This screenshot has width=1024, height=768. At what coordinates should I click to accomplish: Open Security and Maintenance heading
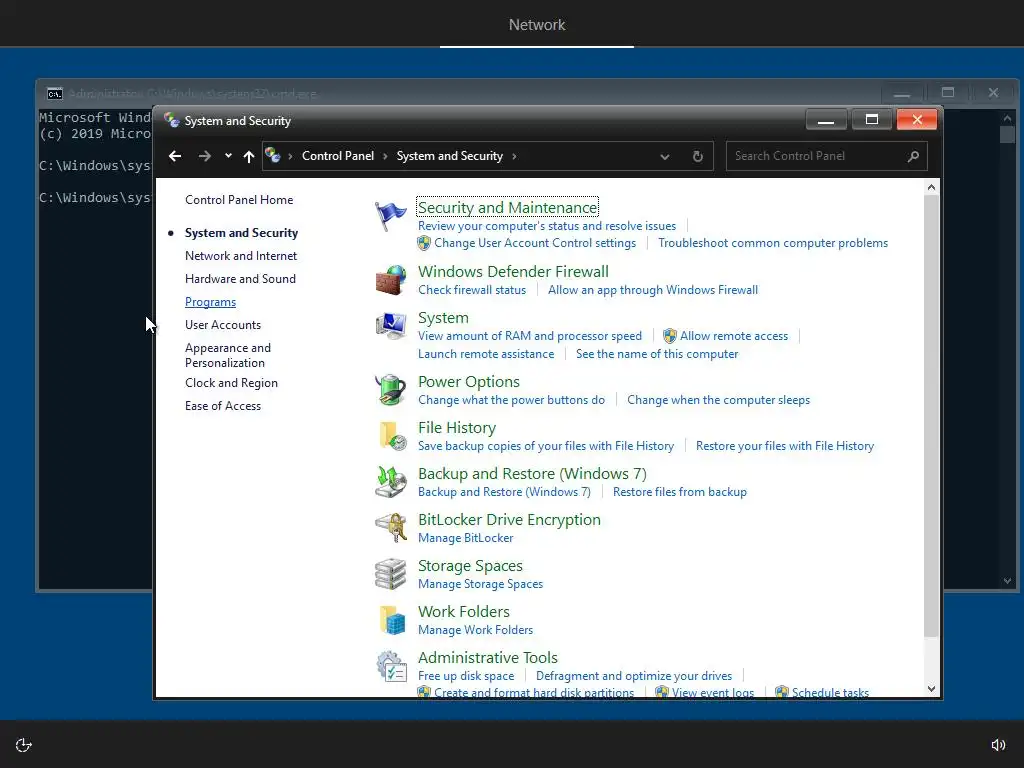pos(507,207)
